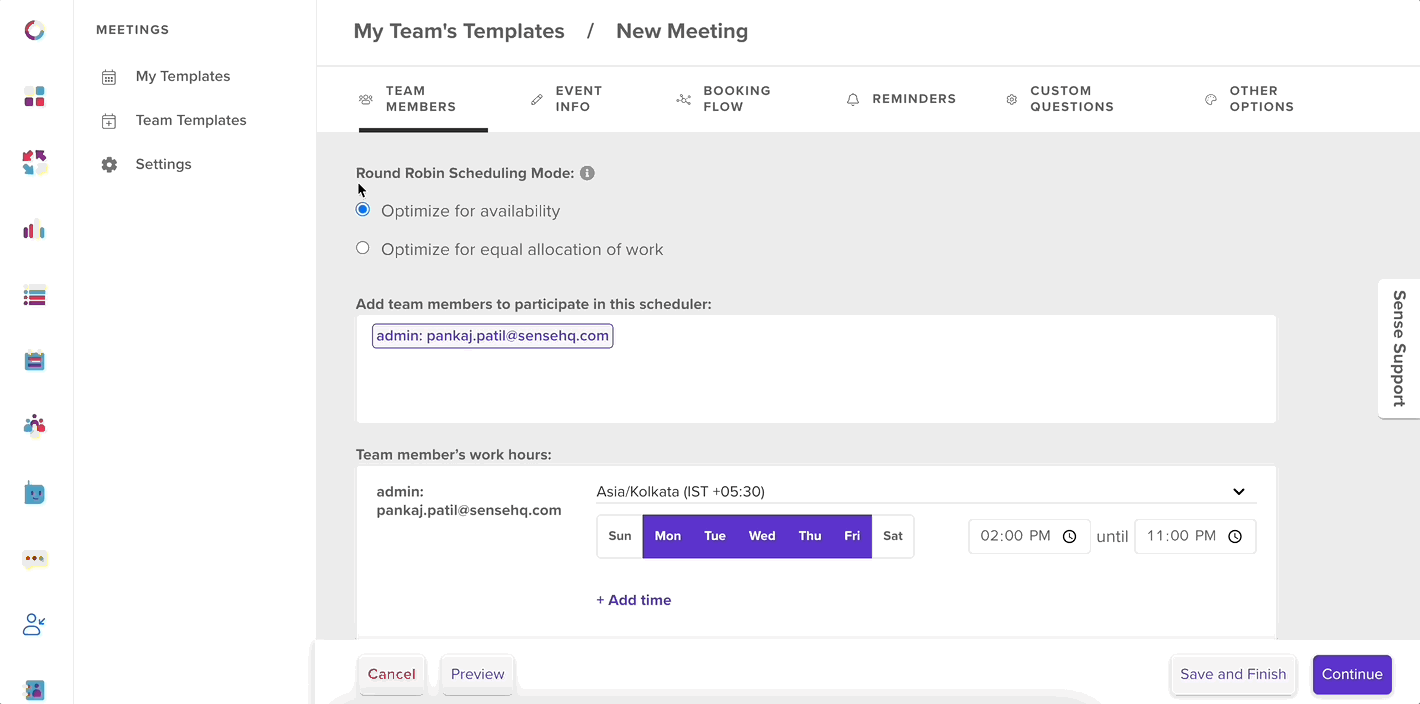1420x704 pixels.
Task: Toggle Mon work day
Action: [667, 536]
